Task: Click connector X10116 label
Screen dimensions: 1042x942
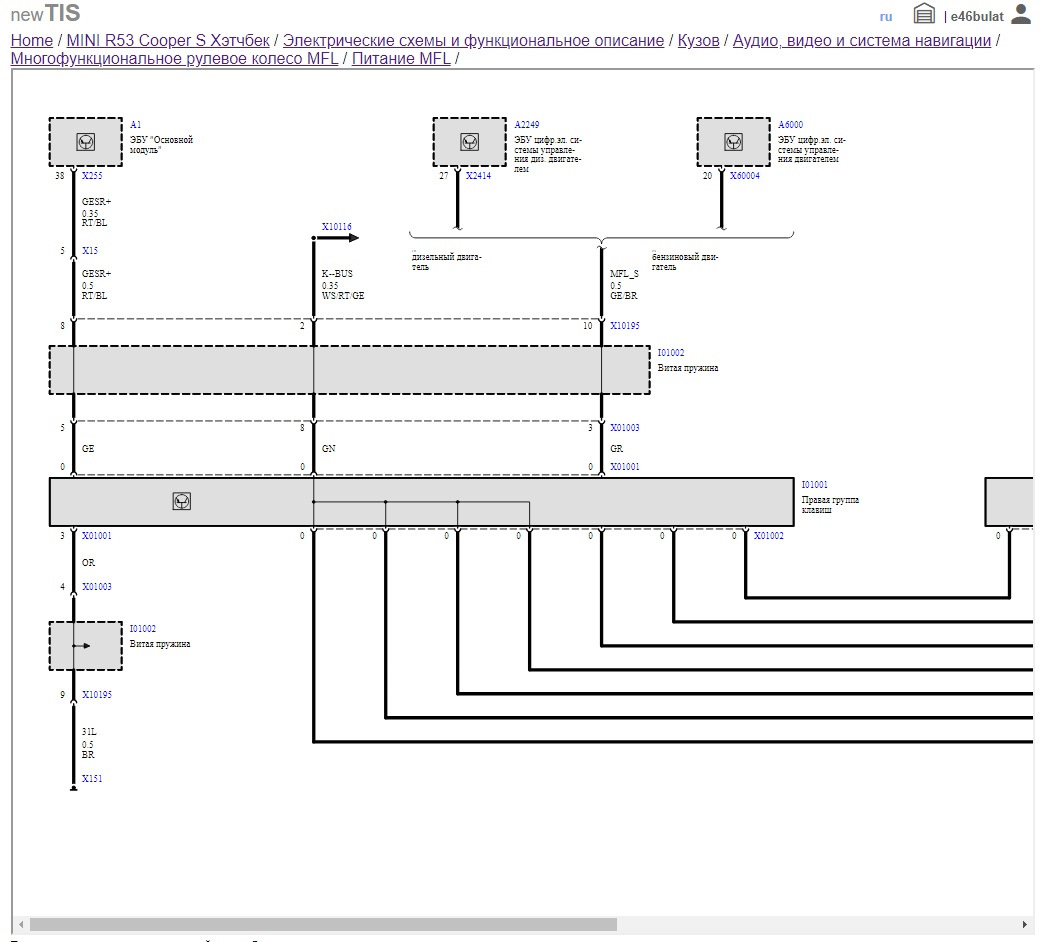Action: 337,227
